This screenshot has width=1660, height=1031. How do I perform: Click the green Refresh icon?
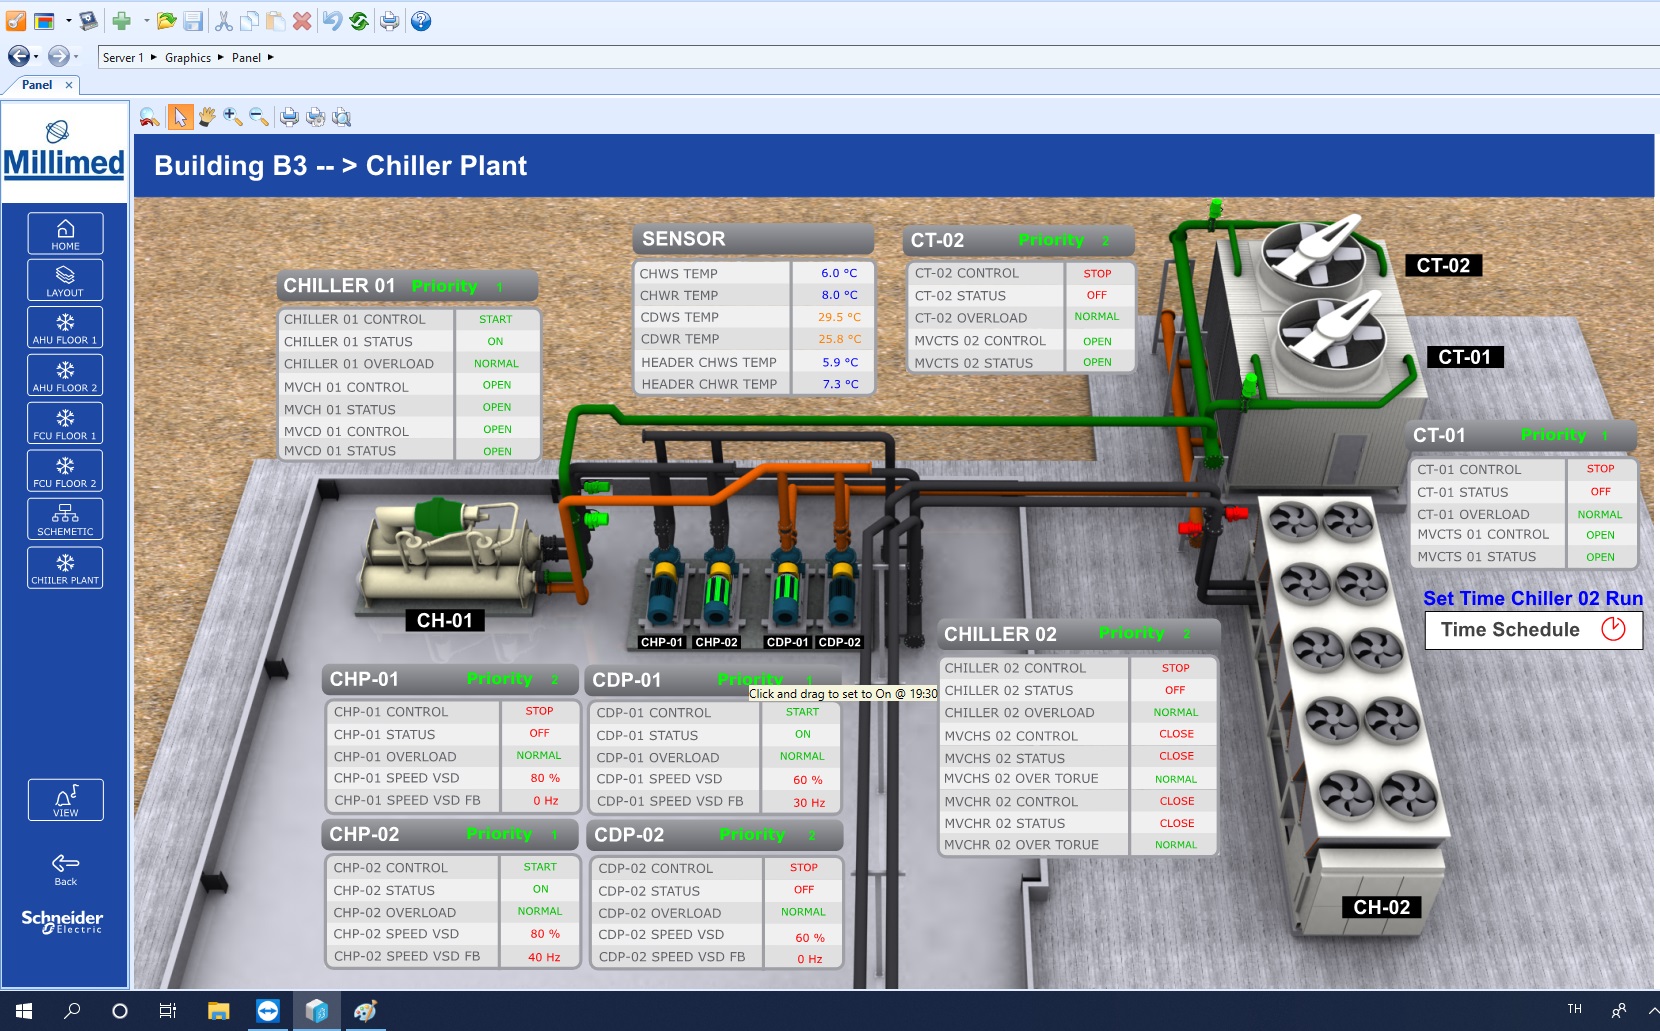(x=359, y=21)
